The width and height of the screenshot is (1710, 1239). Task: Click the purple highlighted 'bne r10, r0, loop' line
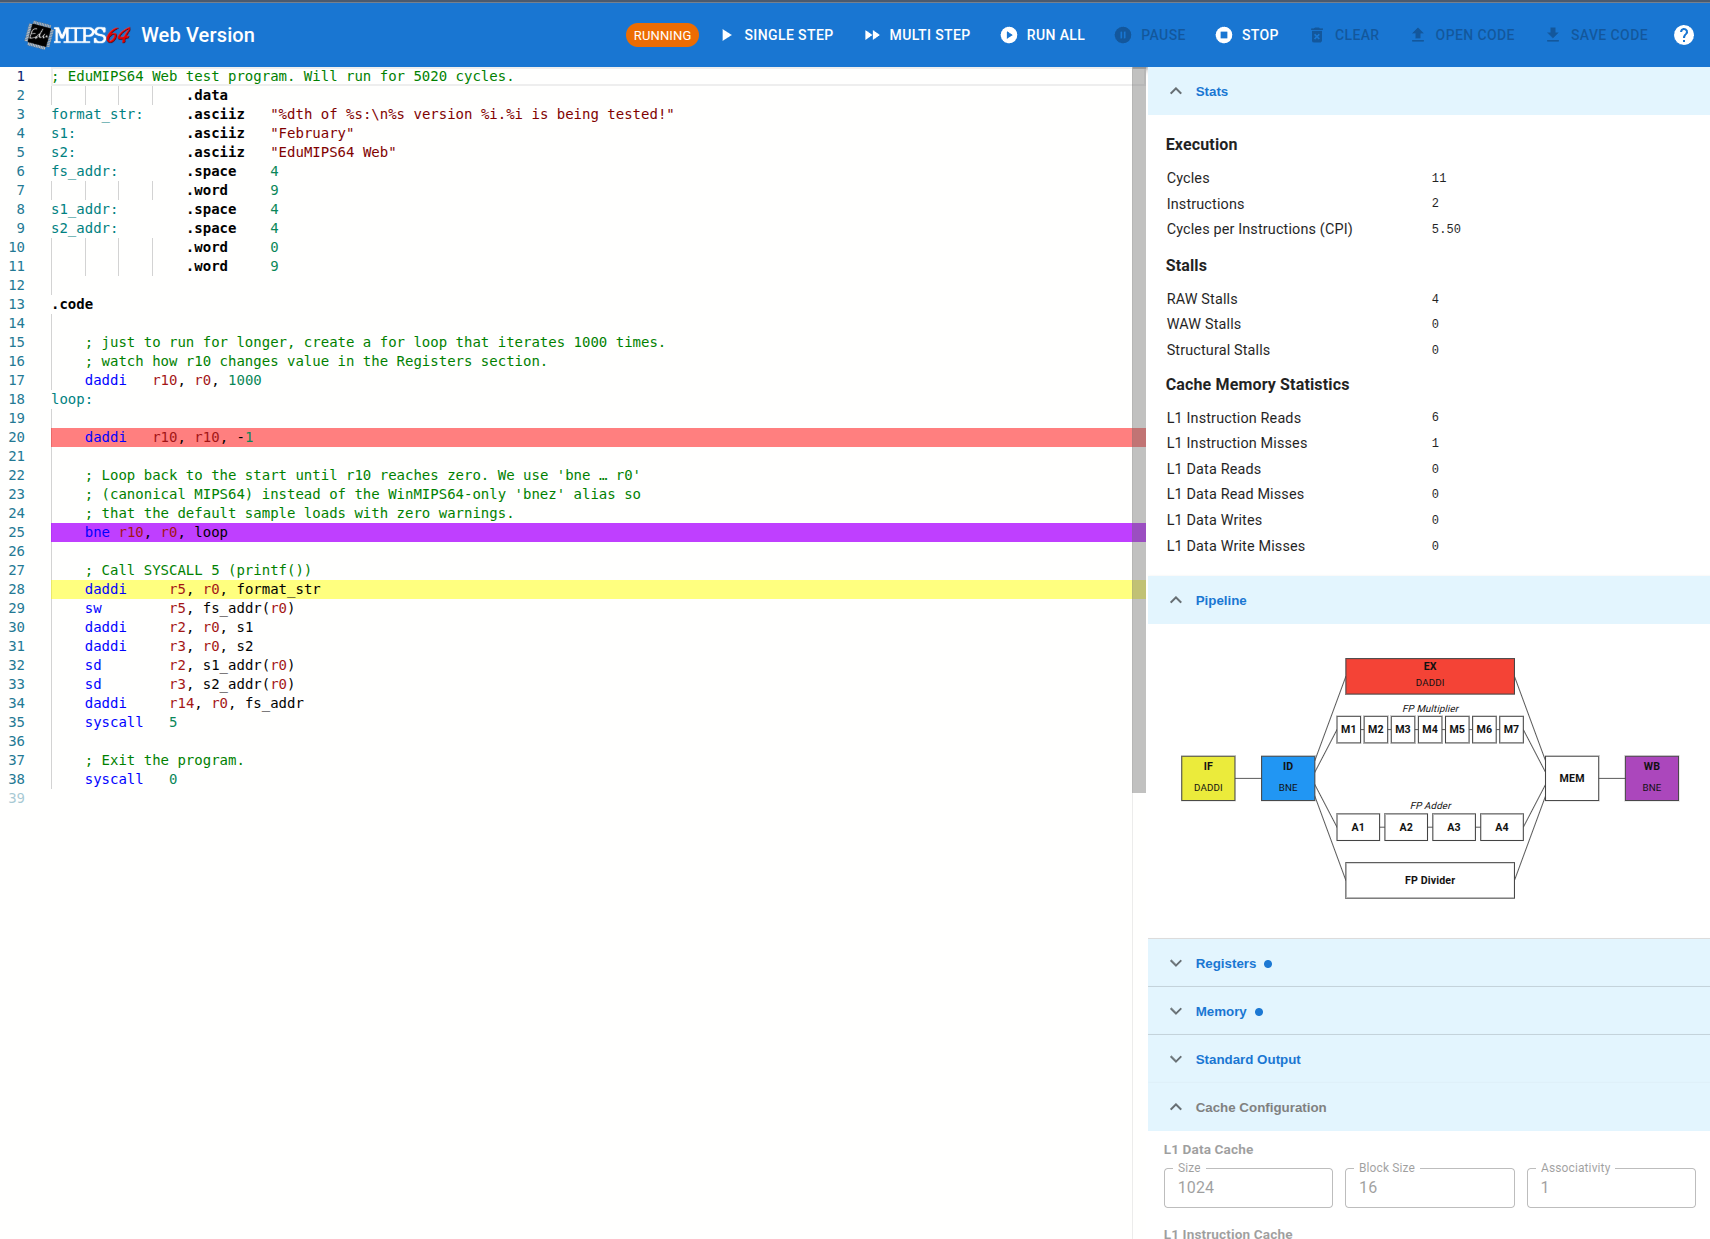[598, 532]
